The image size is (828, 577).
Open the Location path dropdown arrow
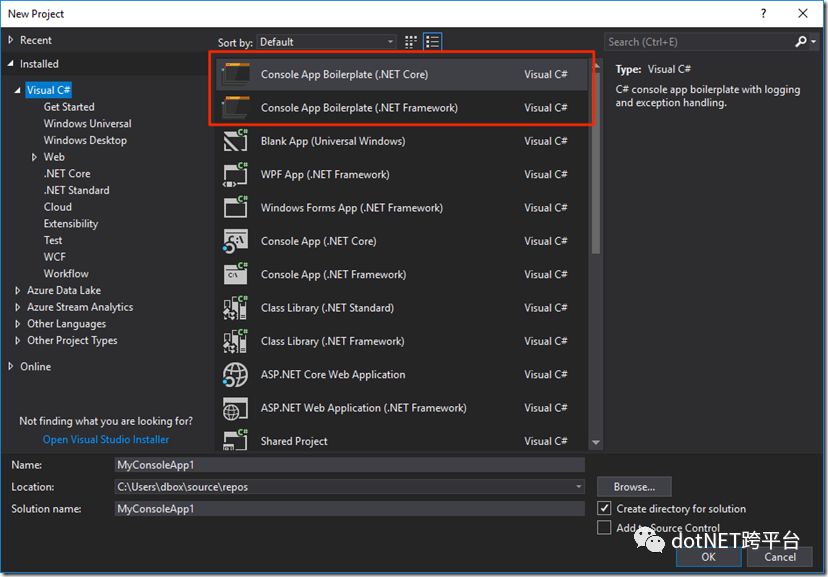coord(579,486)
